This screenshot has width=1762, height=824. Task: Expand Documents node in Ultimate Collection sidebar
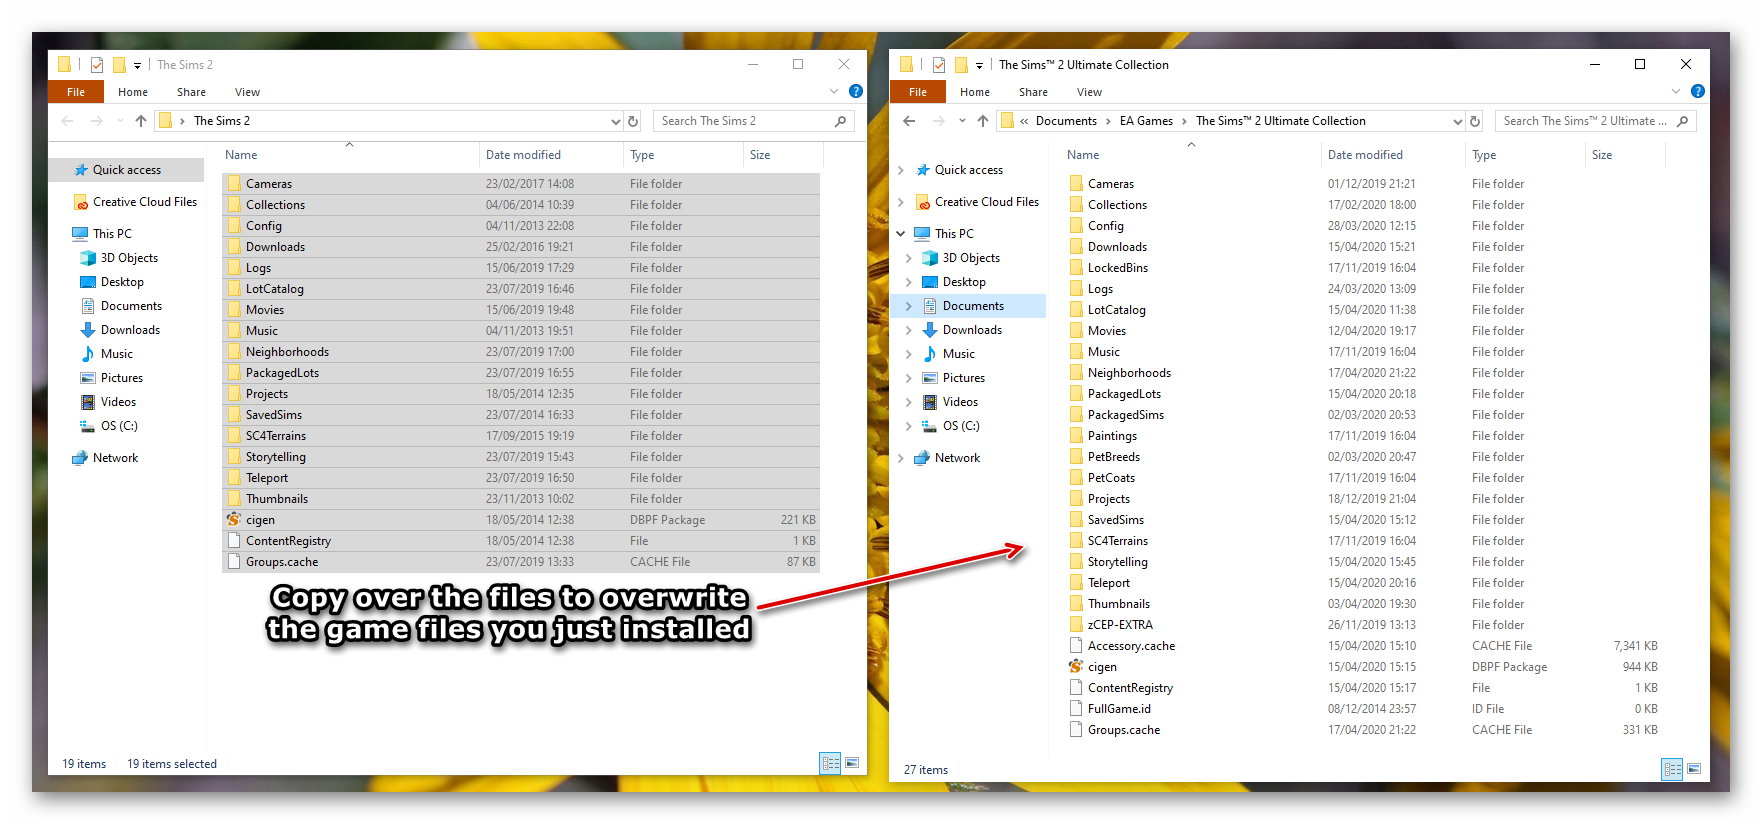[909, 306]
